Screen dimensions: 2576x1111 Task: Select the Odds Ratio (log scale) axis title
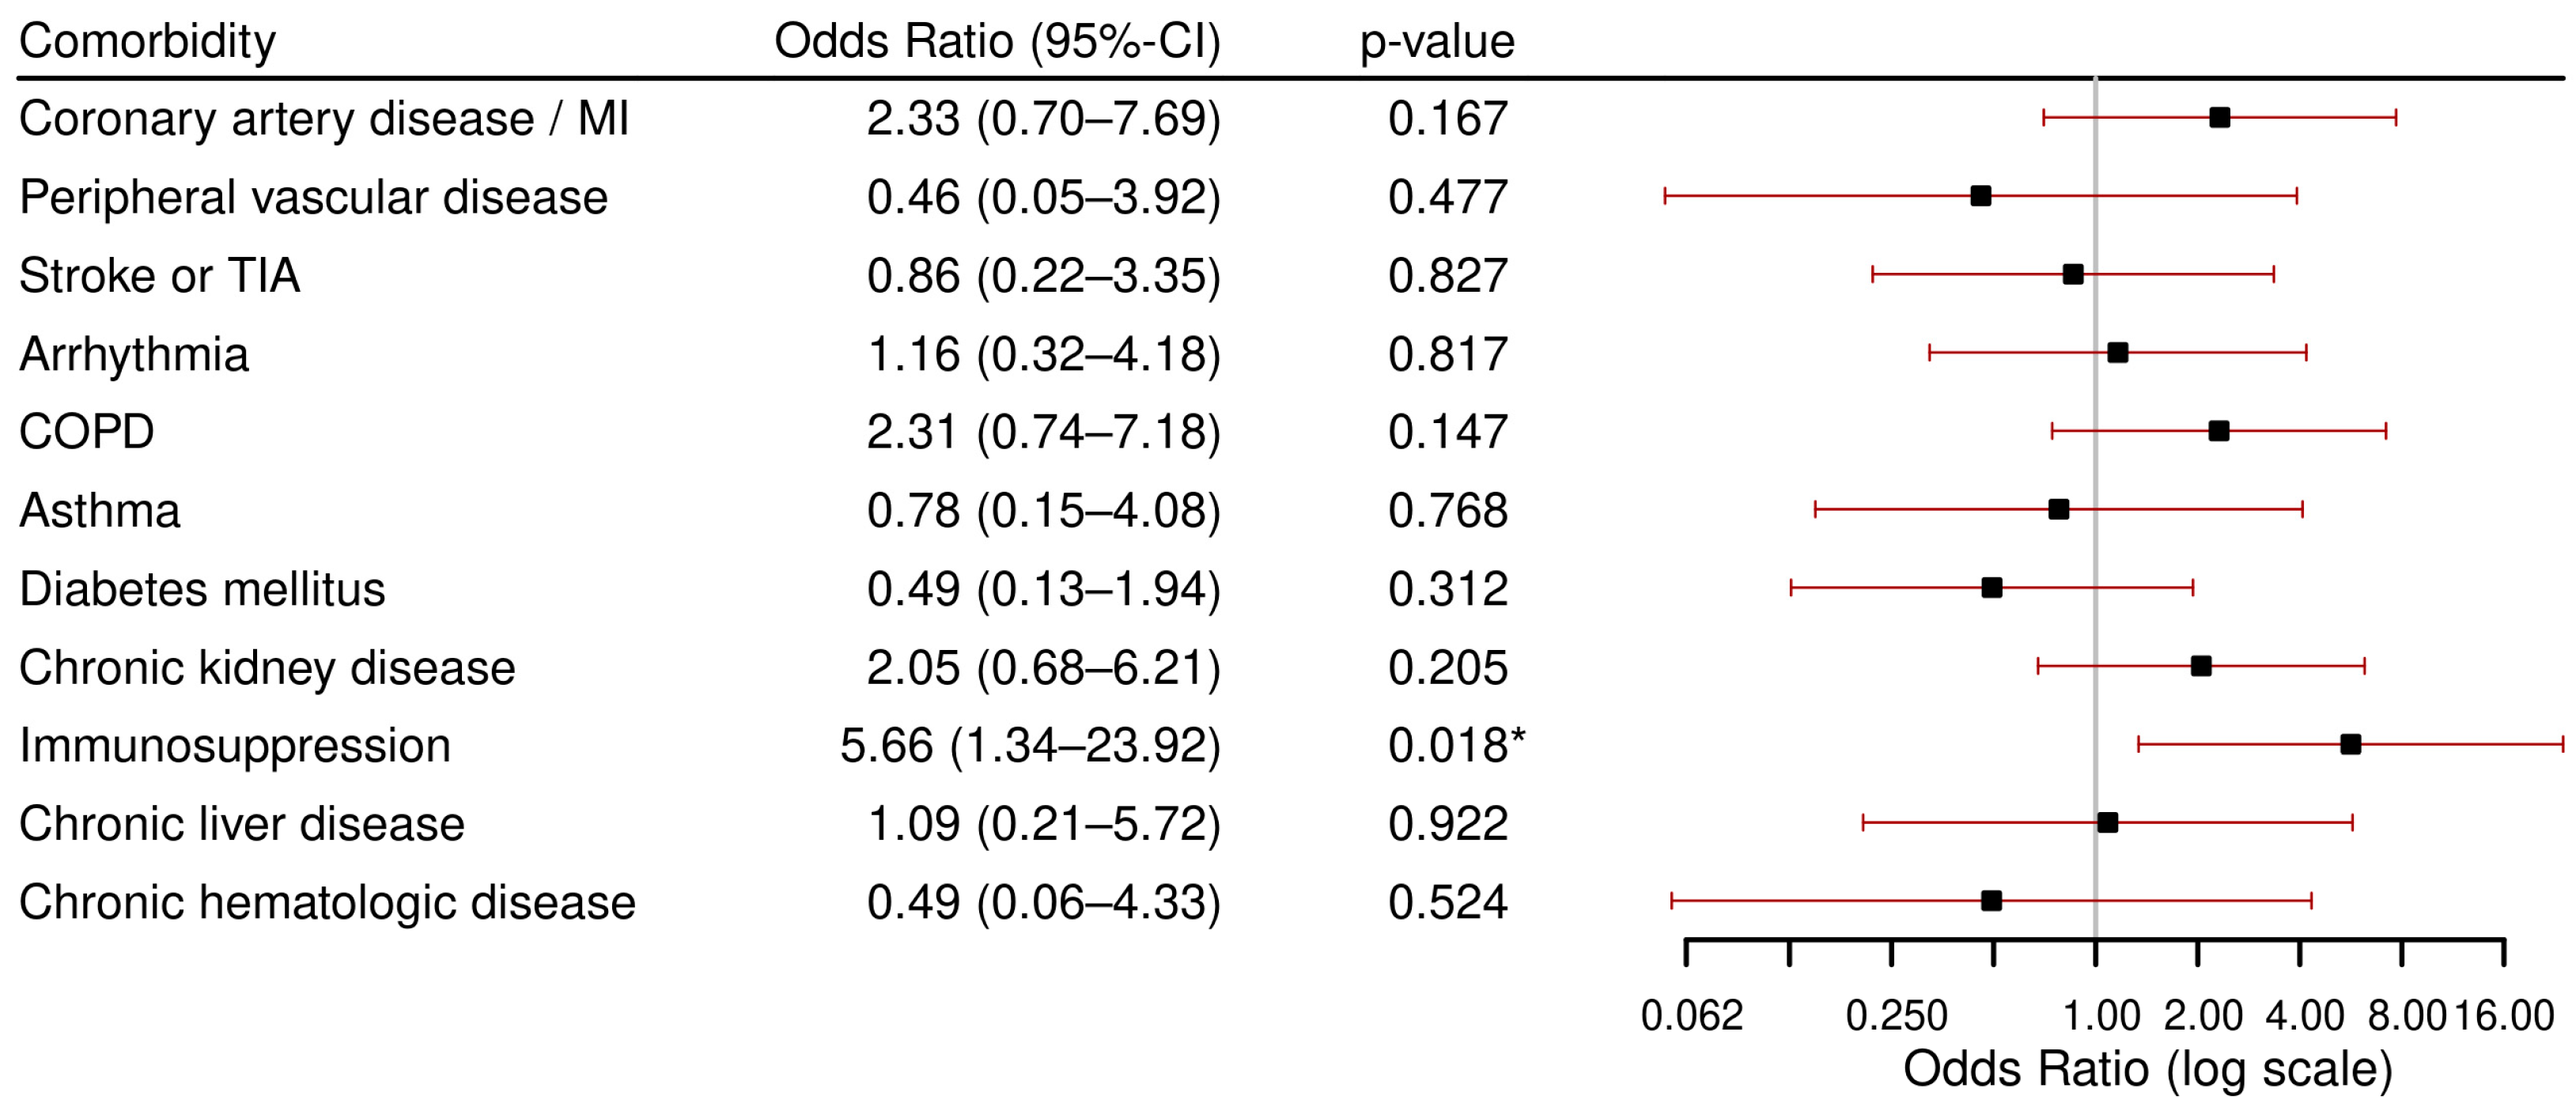(2147, 1069)
